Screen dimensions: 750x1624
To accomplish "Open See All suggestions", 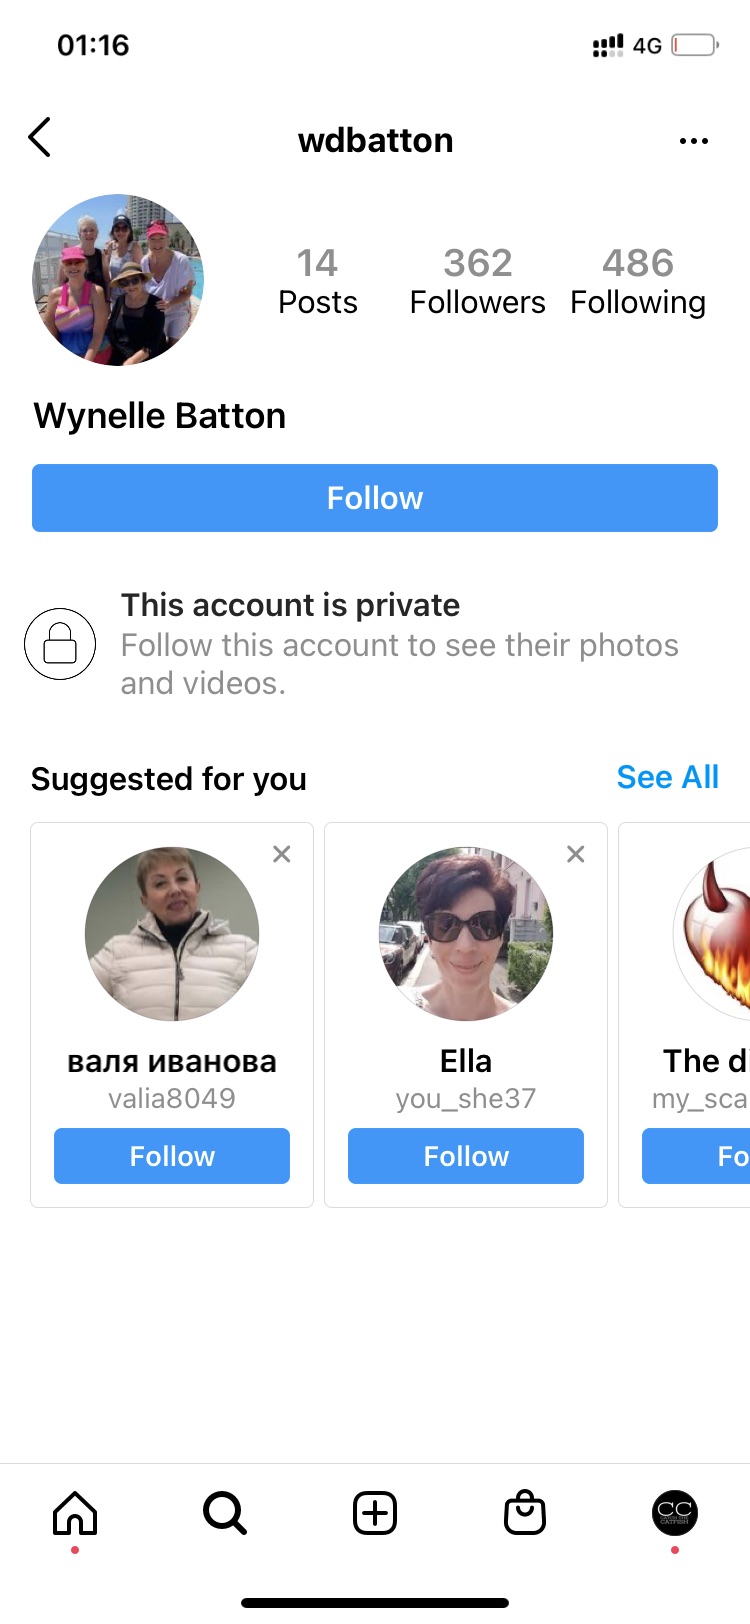I will [x=667, y=777].
